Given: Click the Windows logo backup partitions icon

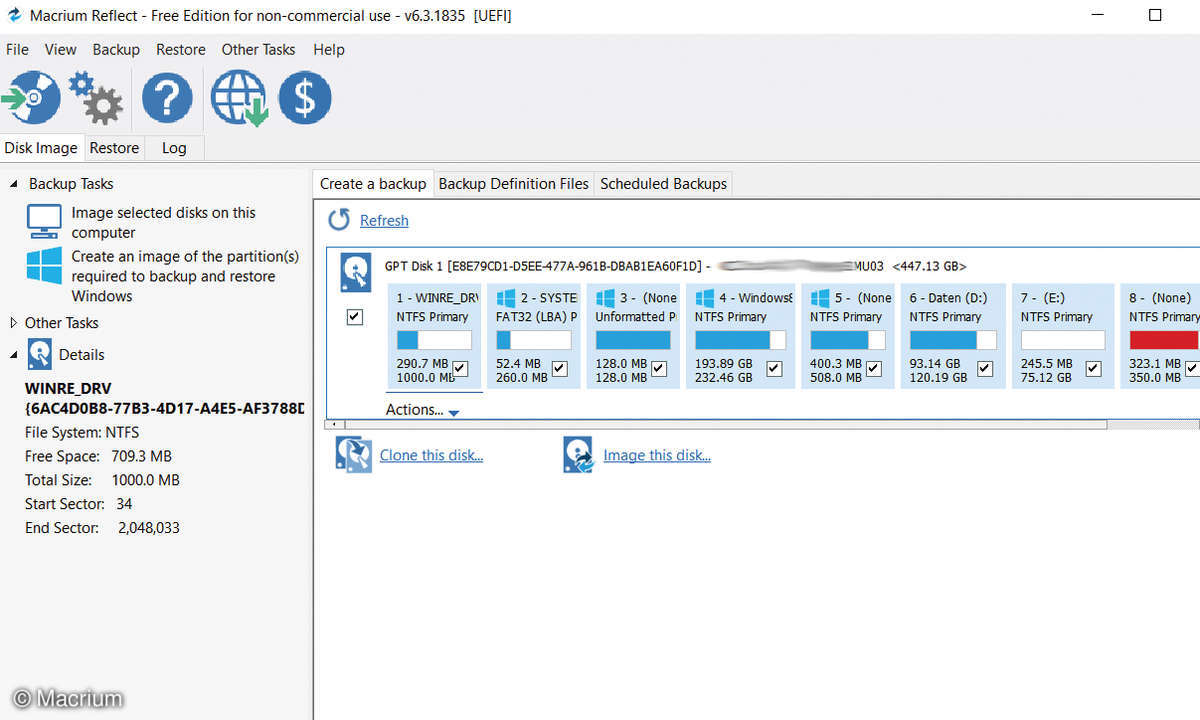Looking at the screenshot, I should pos(44,267).
